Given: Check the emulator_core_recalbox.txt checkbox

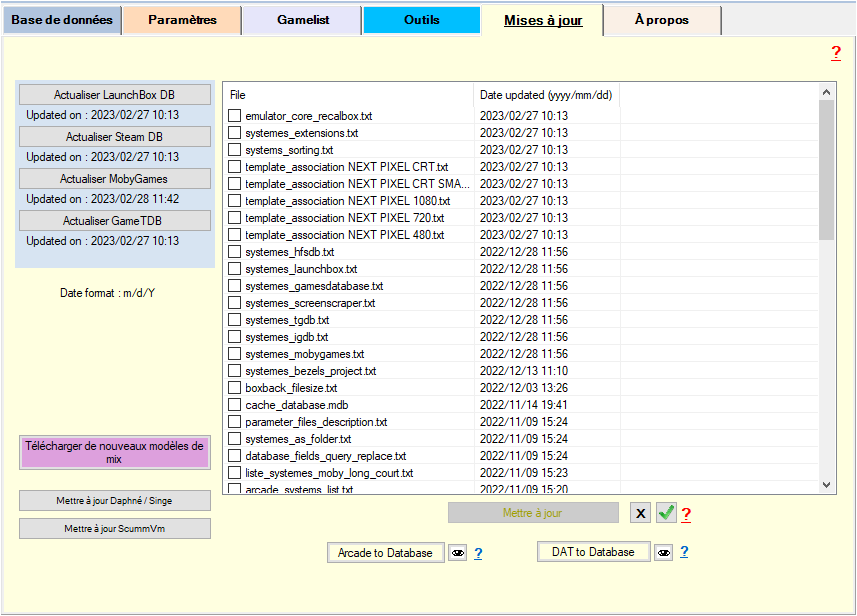Looking at the screenshot, I should tap(234, 116).
